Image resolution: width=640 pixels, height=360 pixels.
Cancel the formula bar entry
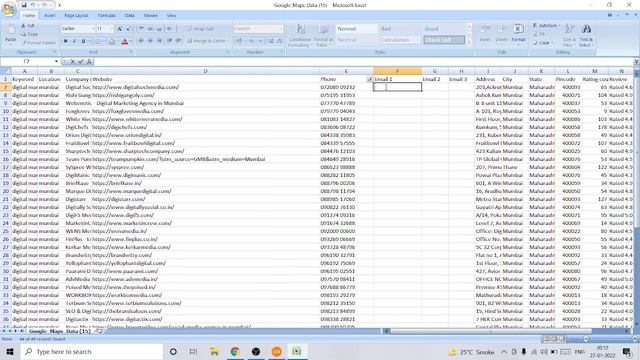tap(72, 62)
